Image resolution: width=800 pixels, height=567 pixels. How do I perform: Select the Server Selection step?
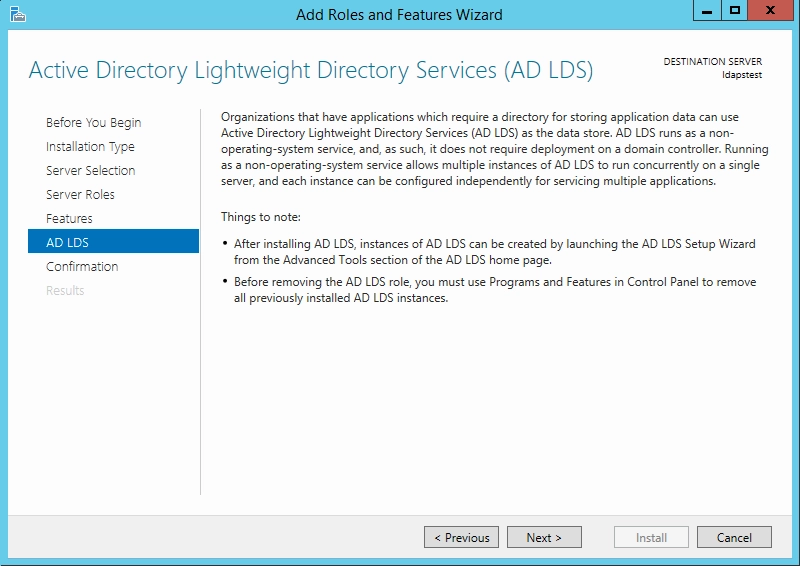click(x=91, y=170)
